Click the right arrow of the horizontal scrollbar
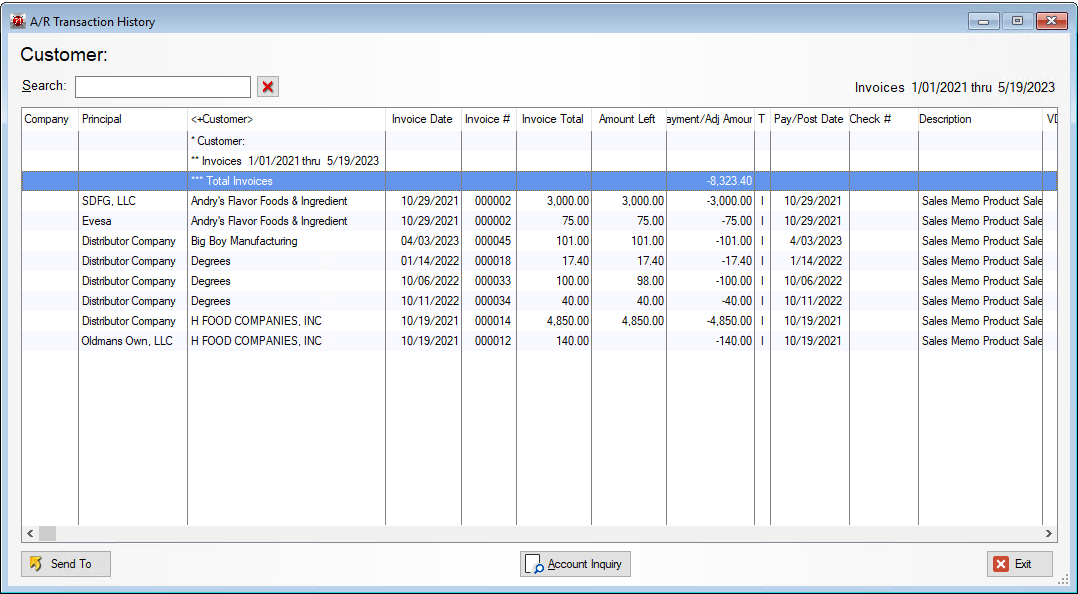This screenshot has height=594, width=1078. (x=1048, y=534)
